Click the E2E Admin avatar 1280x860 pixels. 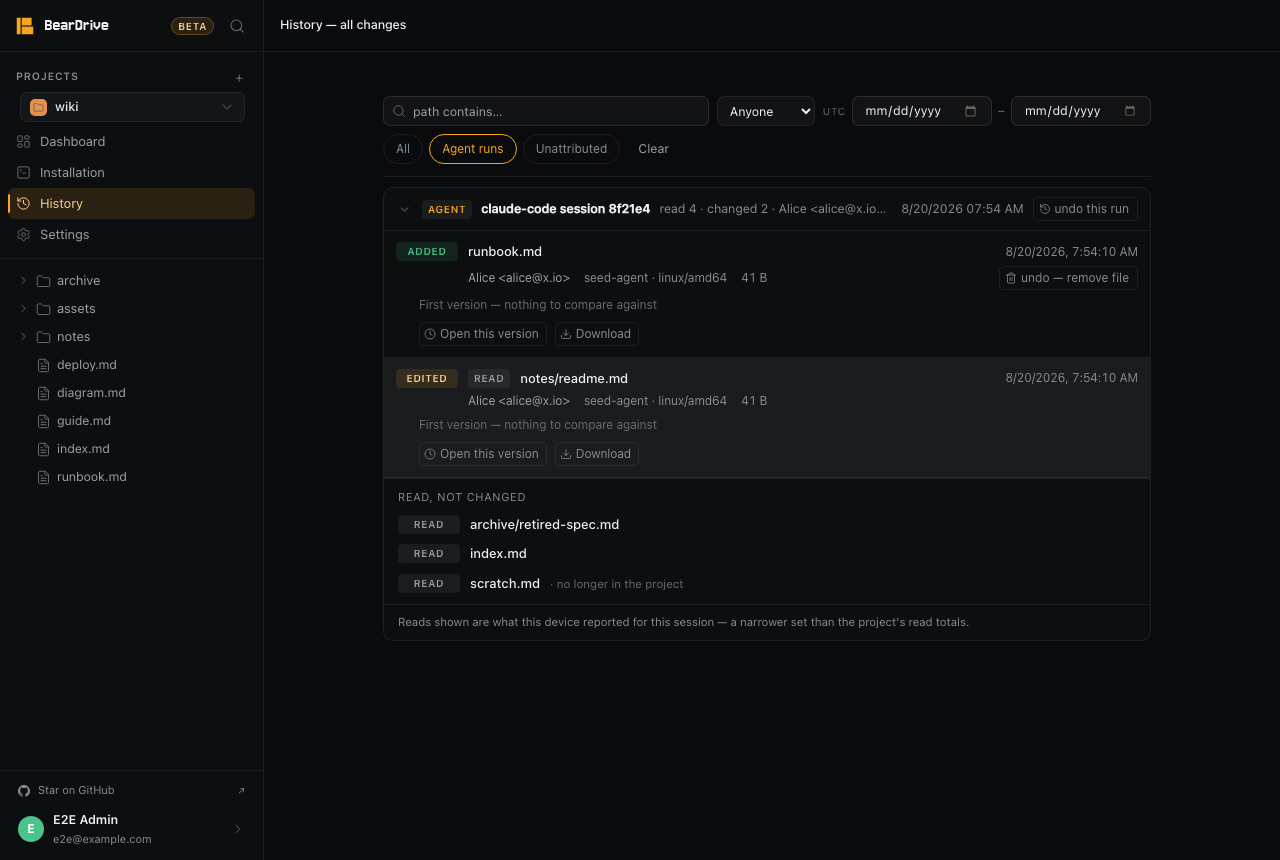point(31,829)
